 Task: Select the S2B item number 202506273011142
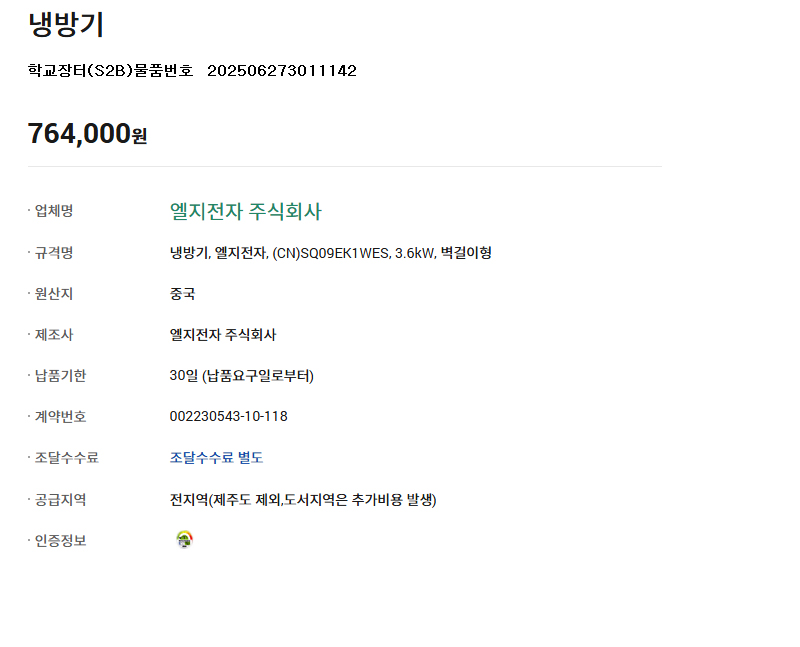coord(282,70)
